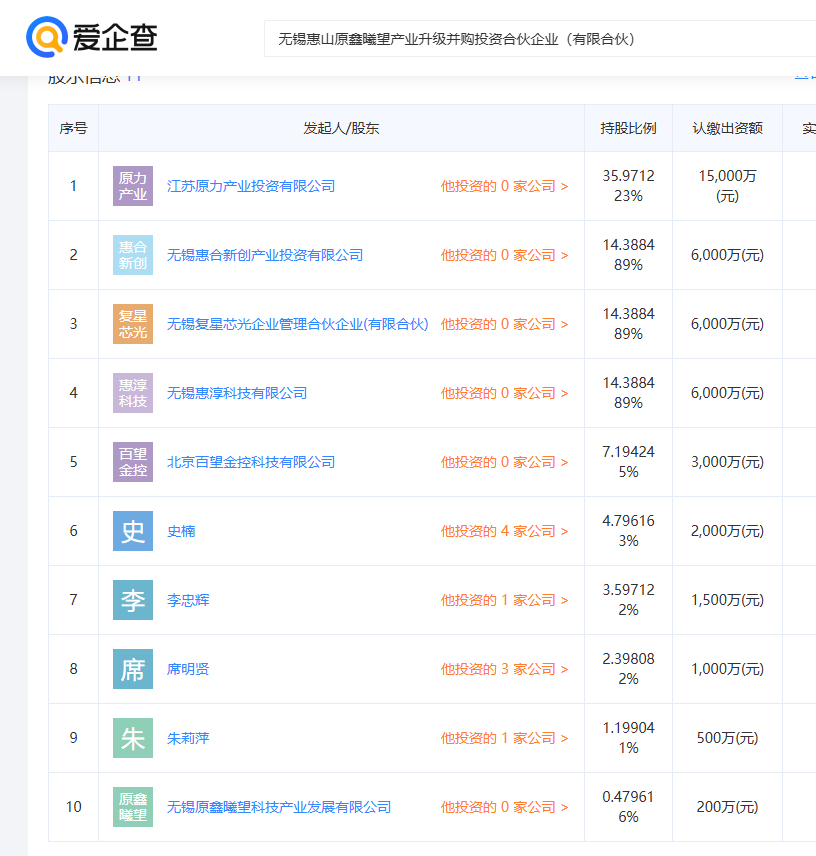Image resolution: width=816 pixels, height=856 pixels.
Task: Open shareholder 席明贤 profile link
Action: coord(188,669)
